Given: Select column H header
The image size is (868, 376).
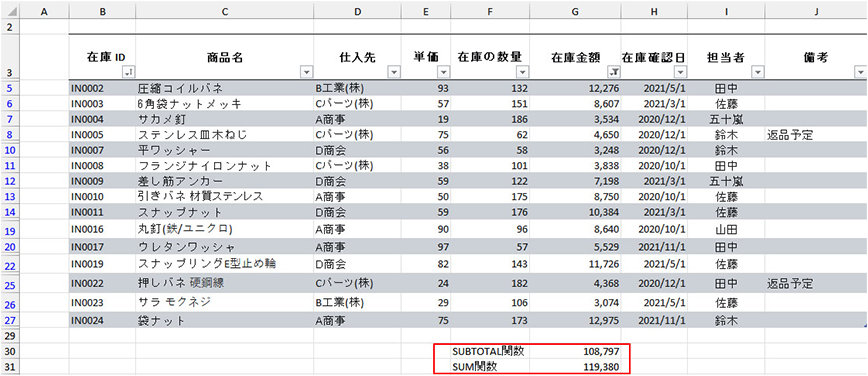Looking at the screenshot, I should (654, 11).
